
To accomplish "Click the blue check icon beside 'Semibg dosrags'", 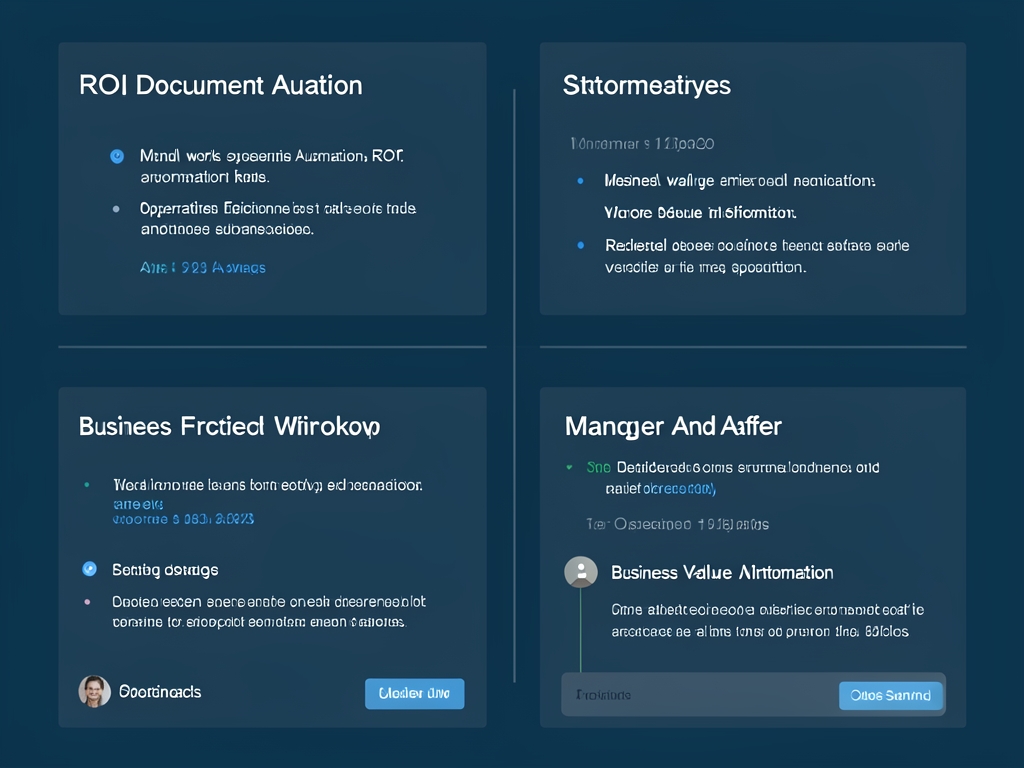I will [89, 569].
